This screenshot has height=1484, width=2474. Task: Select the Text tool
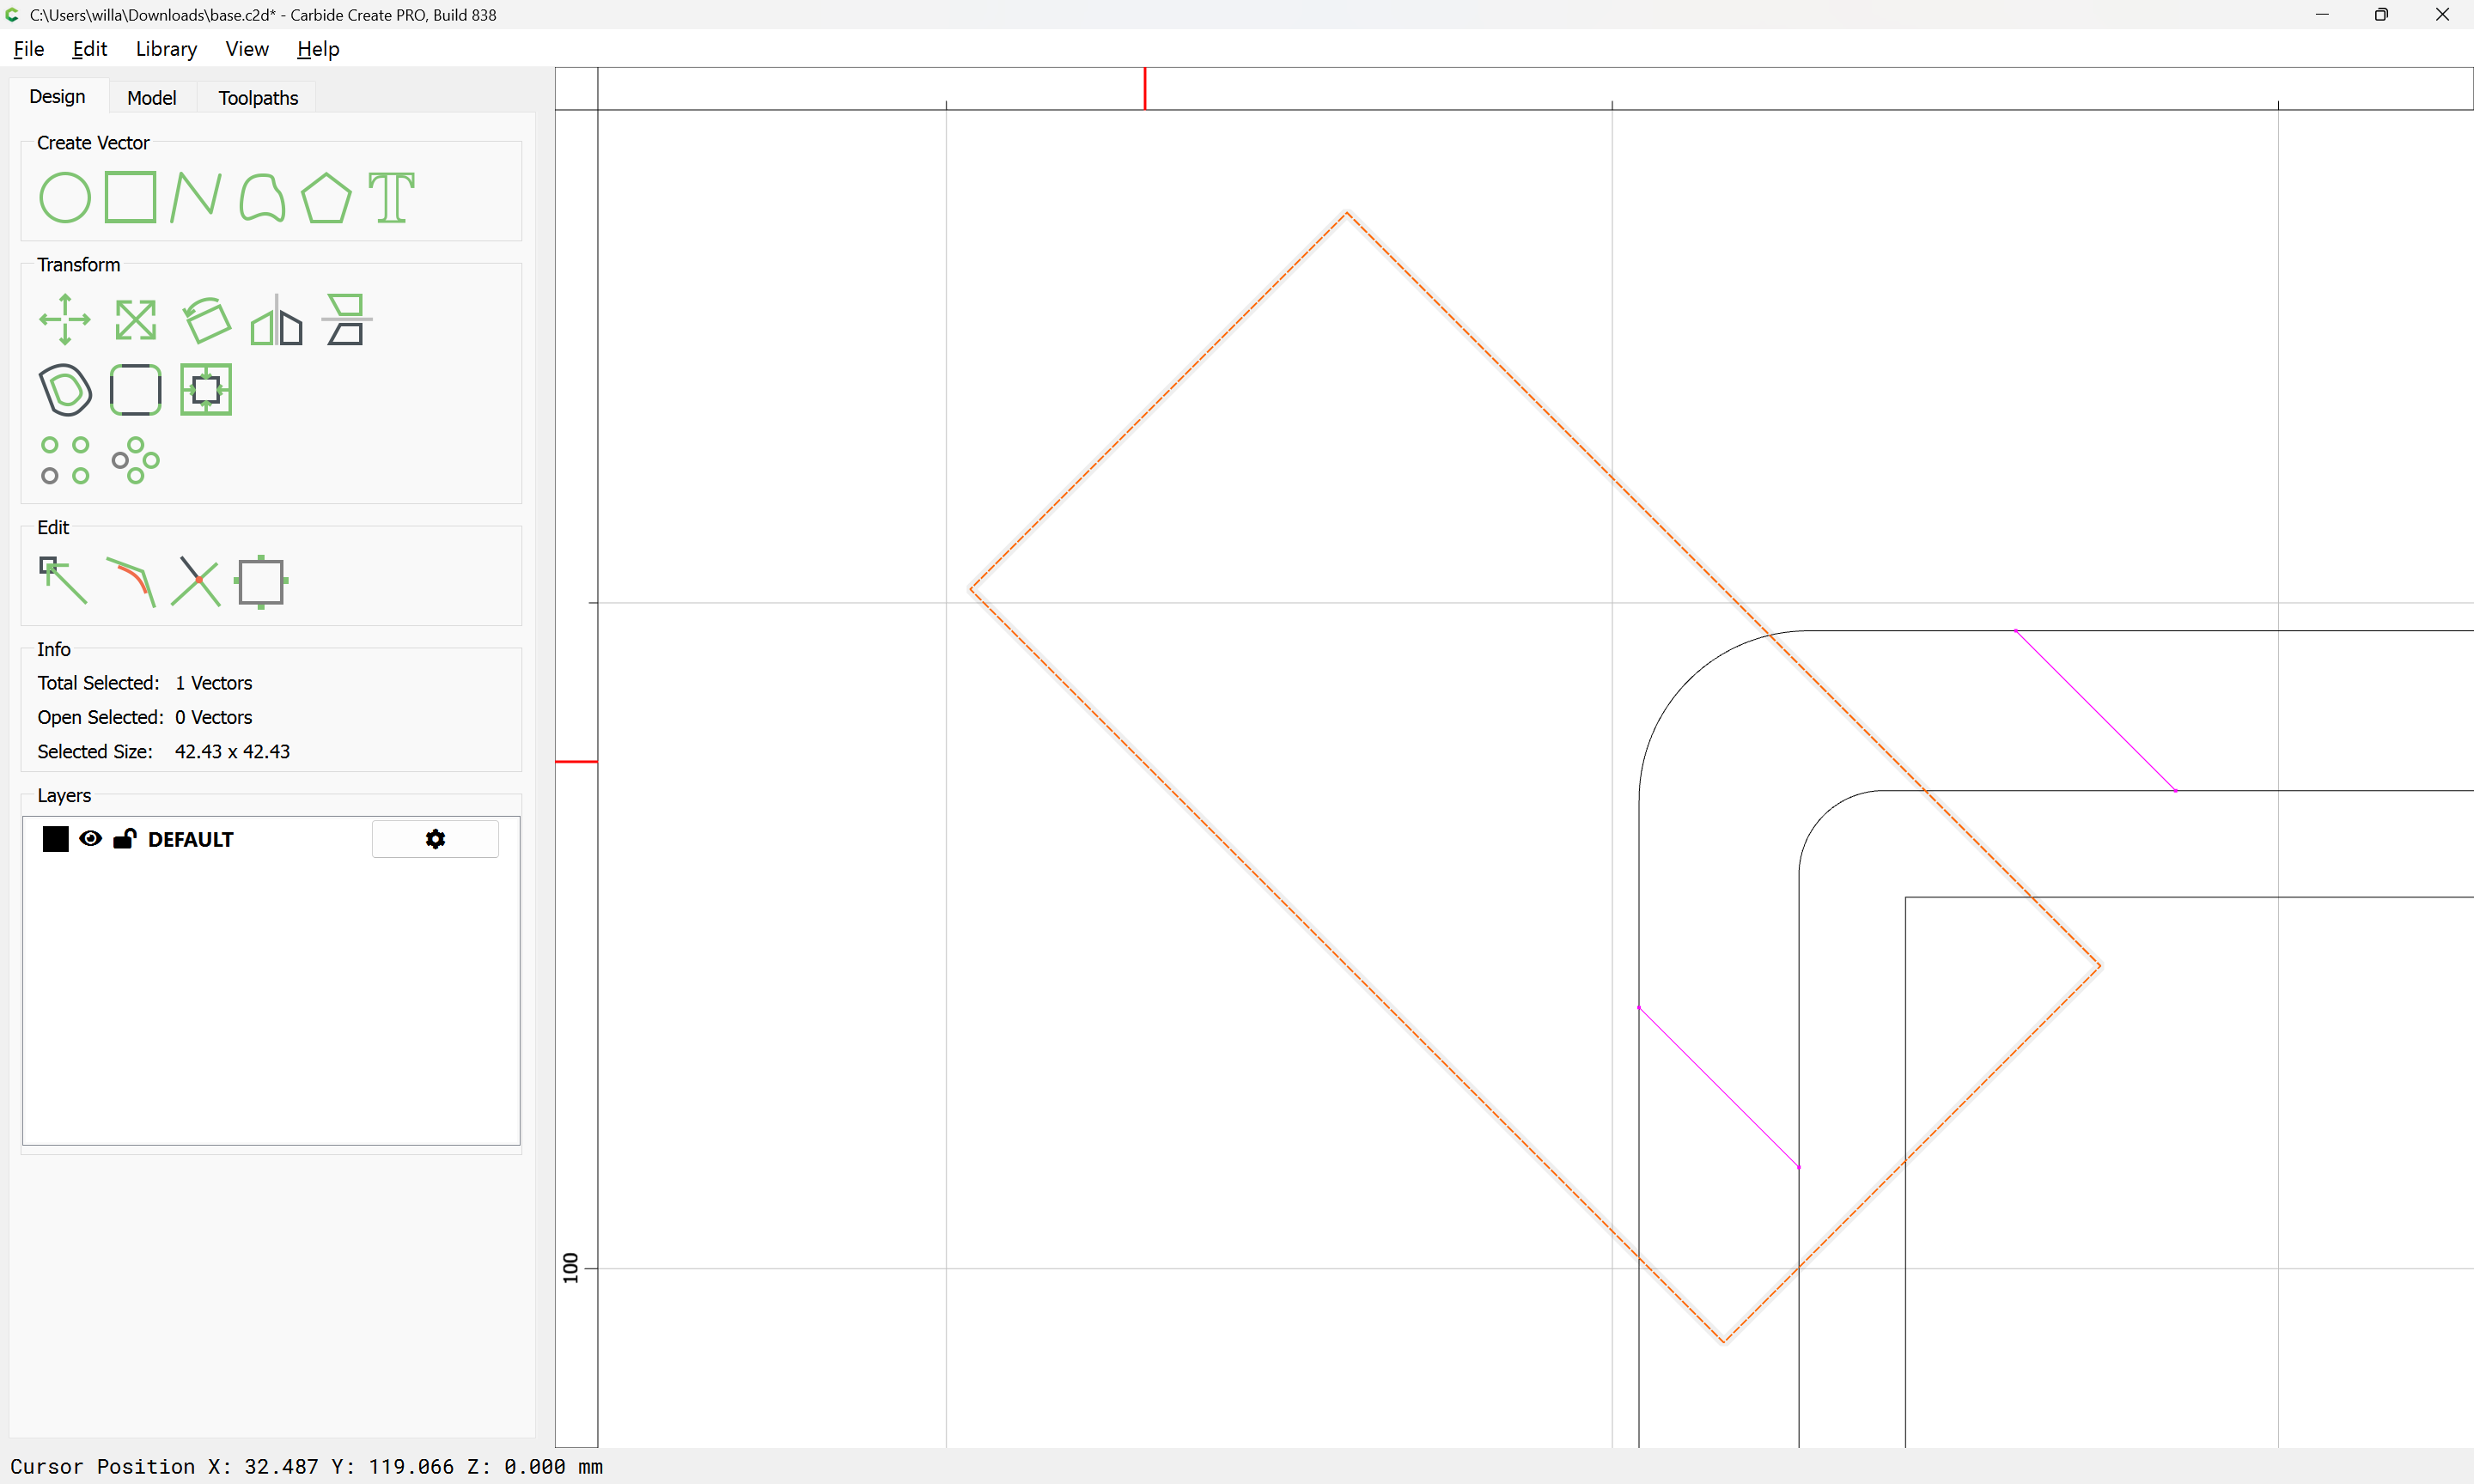pyautogui.click(x=391, y=197)
